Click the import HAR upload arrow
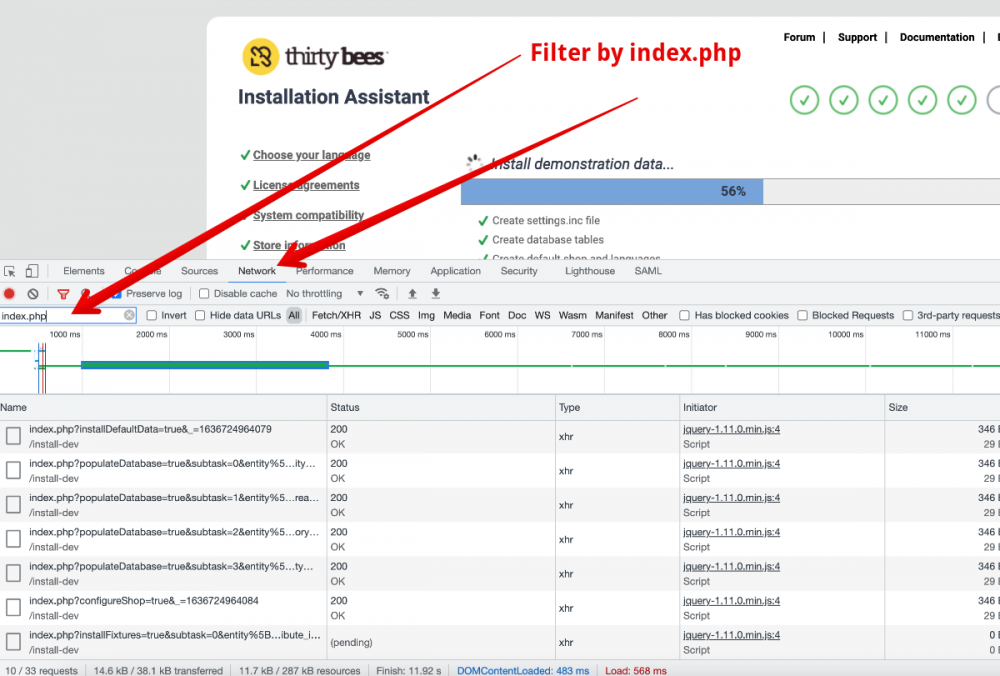 pyautogui.click(x=412, y=294)
